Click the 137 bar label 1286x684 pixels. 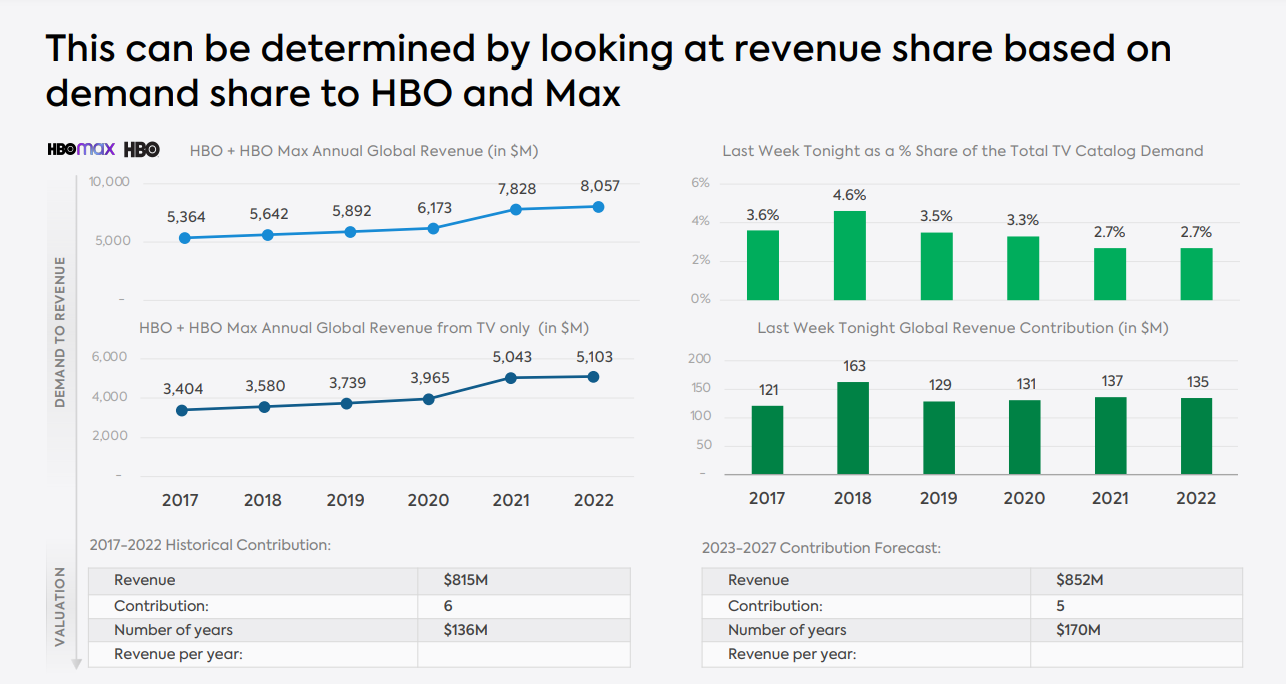click(1112, 381)
